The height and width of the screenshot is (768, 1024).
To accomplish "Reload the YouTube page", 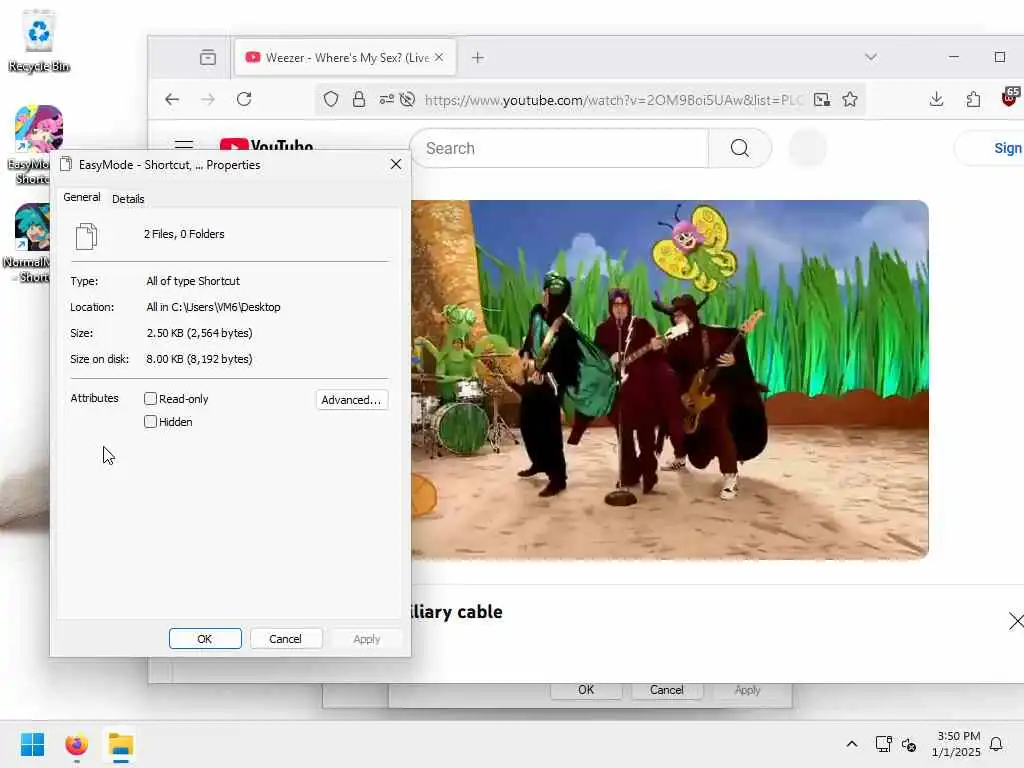I will (244, 99).
